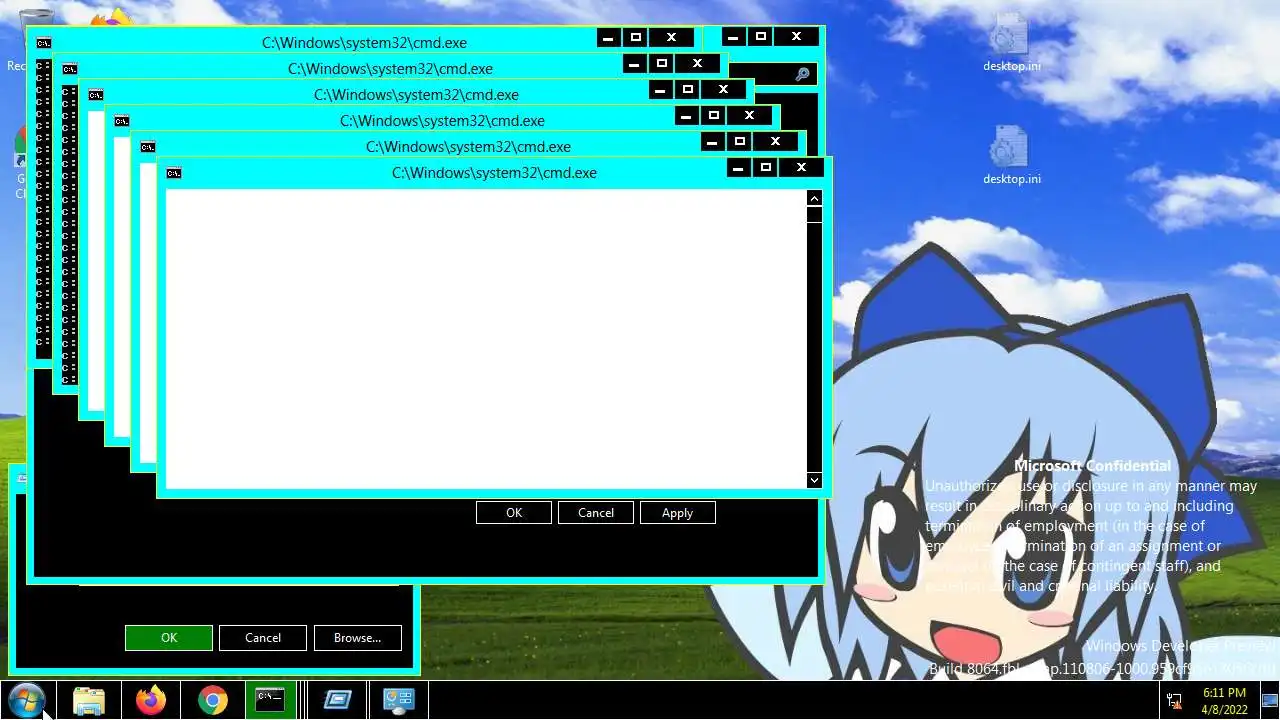Open the Start menu orb
This screenshot has height=720, width=1280.
pos(25,700)
